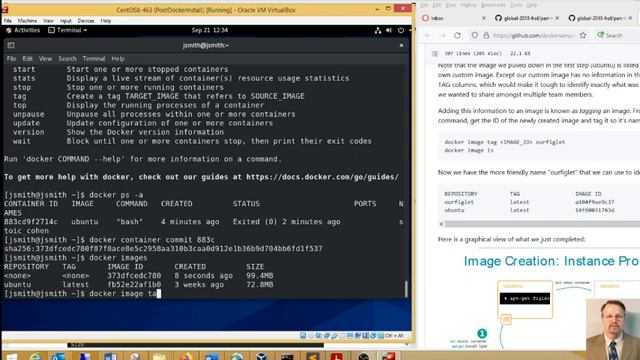Image resolution: width=640 pixels, height=360 pixels.
Task: Click the 'ourfiglet' row in the web page table
Action: pyautogui.click(x=529, y=202)
